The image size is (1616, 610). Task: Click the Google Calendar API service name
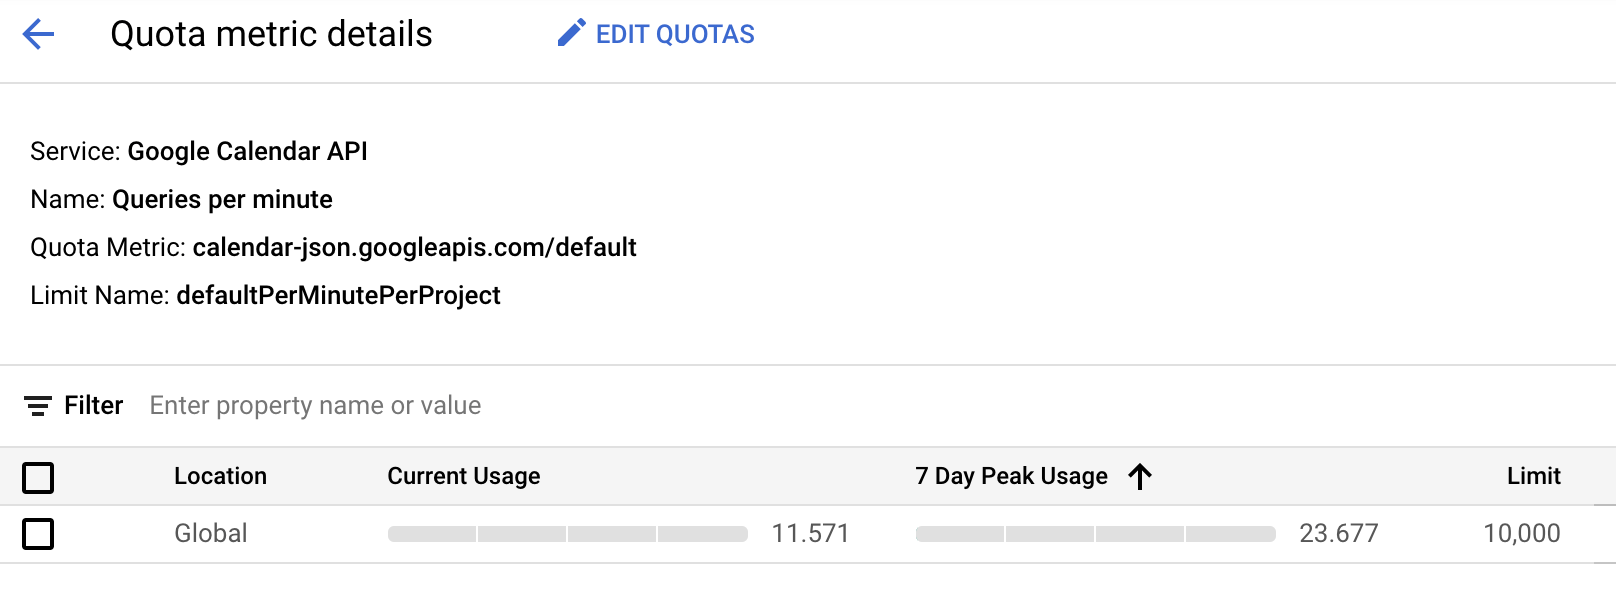click(x=246, y=151)
